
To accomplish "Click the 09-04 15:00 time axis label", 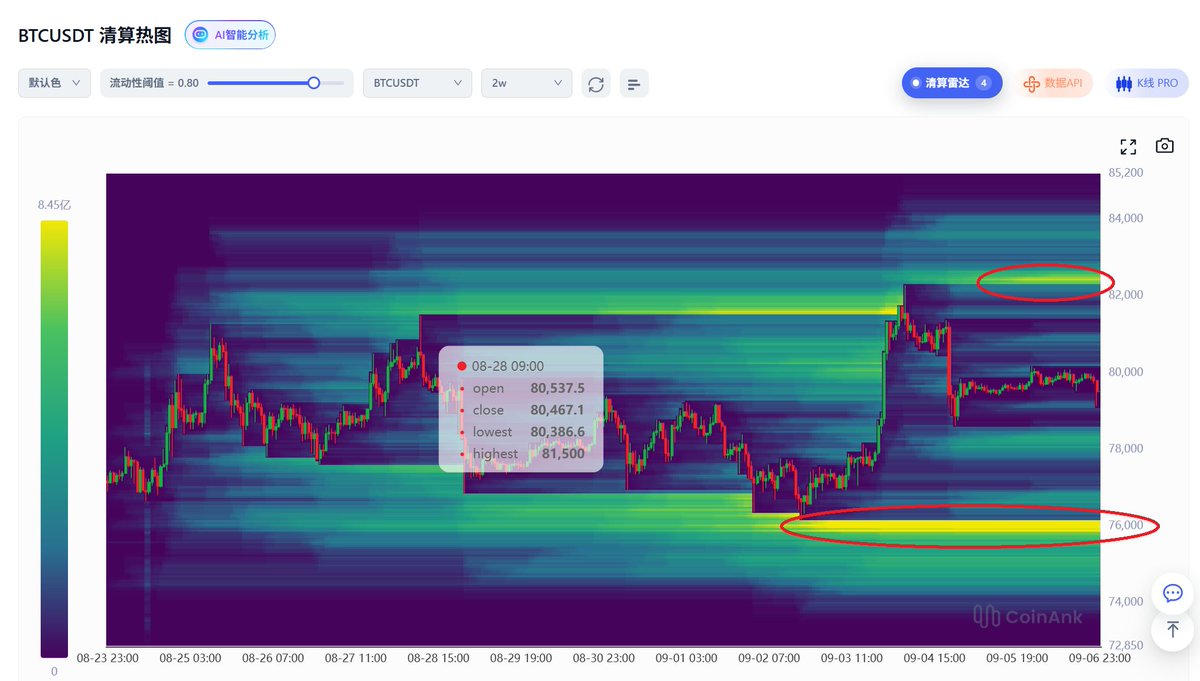I will tap(935, 659).
